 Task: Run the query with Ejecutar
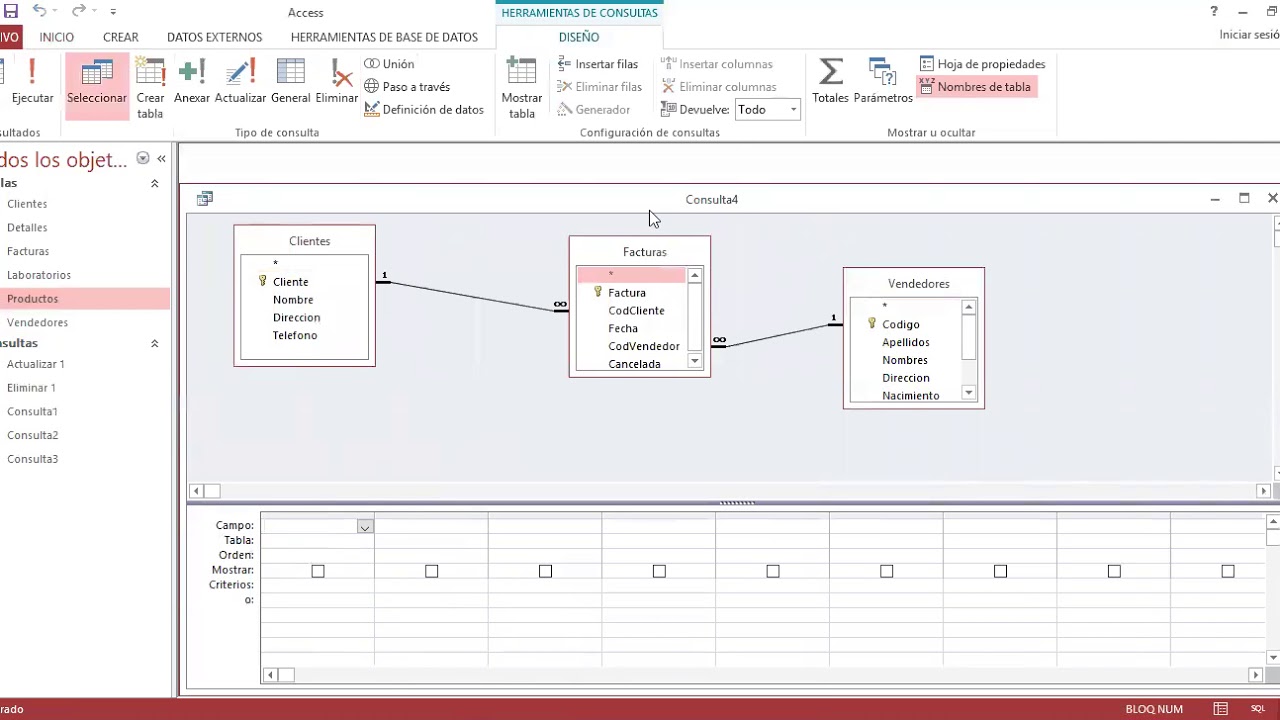(32, 82)
